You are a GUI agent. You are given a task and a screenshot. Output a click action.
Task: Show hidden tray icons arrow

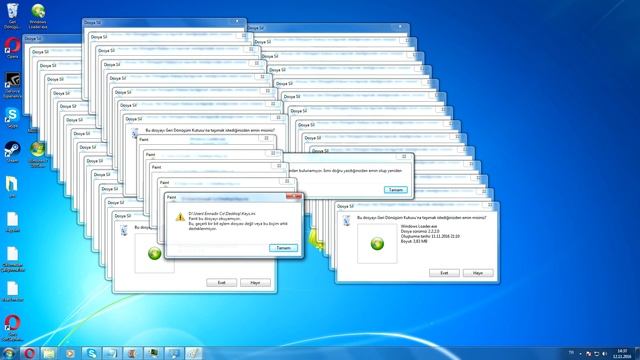580,353
